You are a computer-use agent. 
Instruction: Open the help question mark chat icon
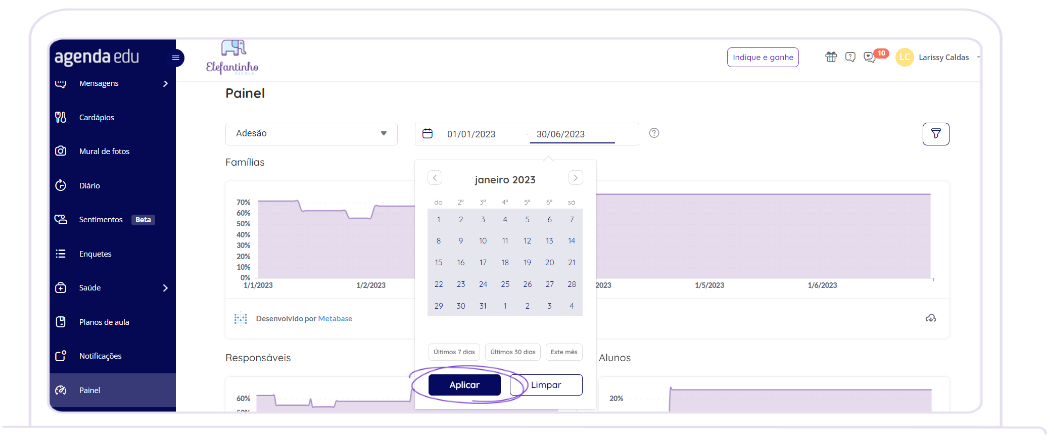pyautogui.click(x=850, y=57)
